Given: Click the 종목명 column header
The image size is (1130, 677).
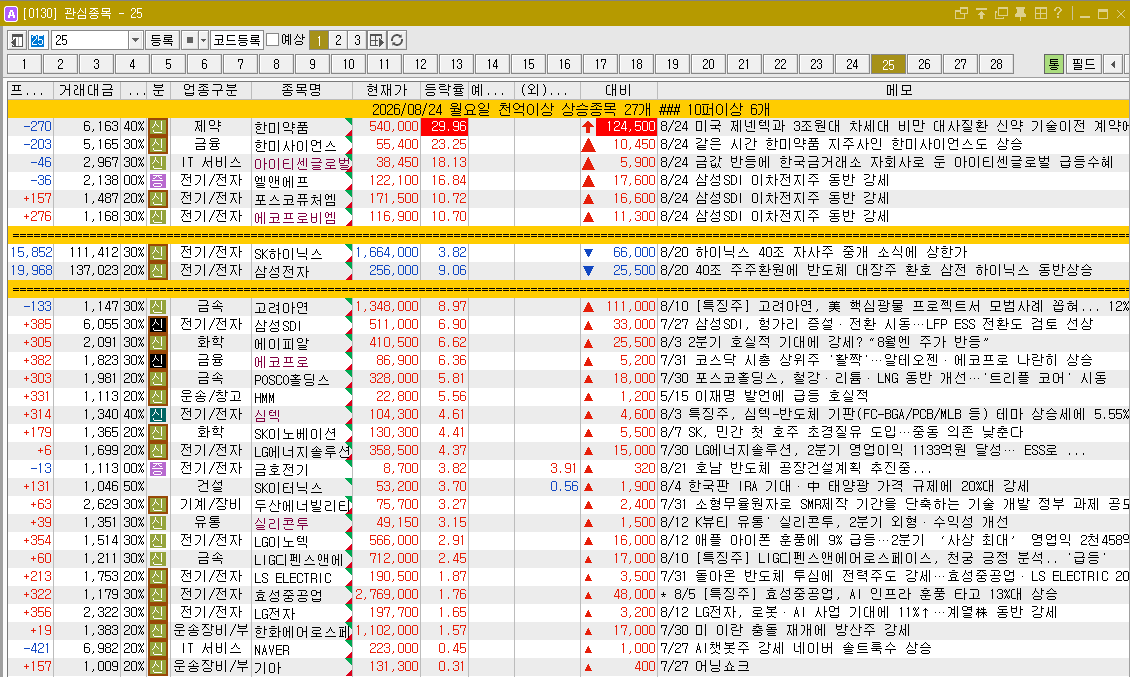Looking at the screenshot, I should 301,90.
